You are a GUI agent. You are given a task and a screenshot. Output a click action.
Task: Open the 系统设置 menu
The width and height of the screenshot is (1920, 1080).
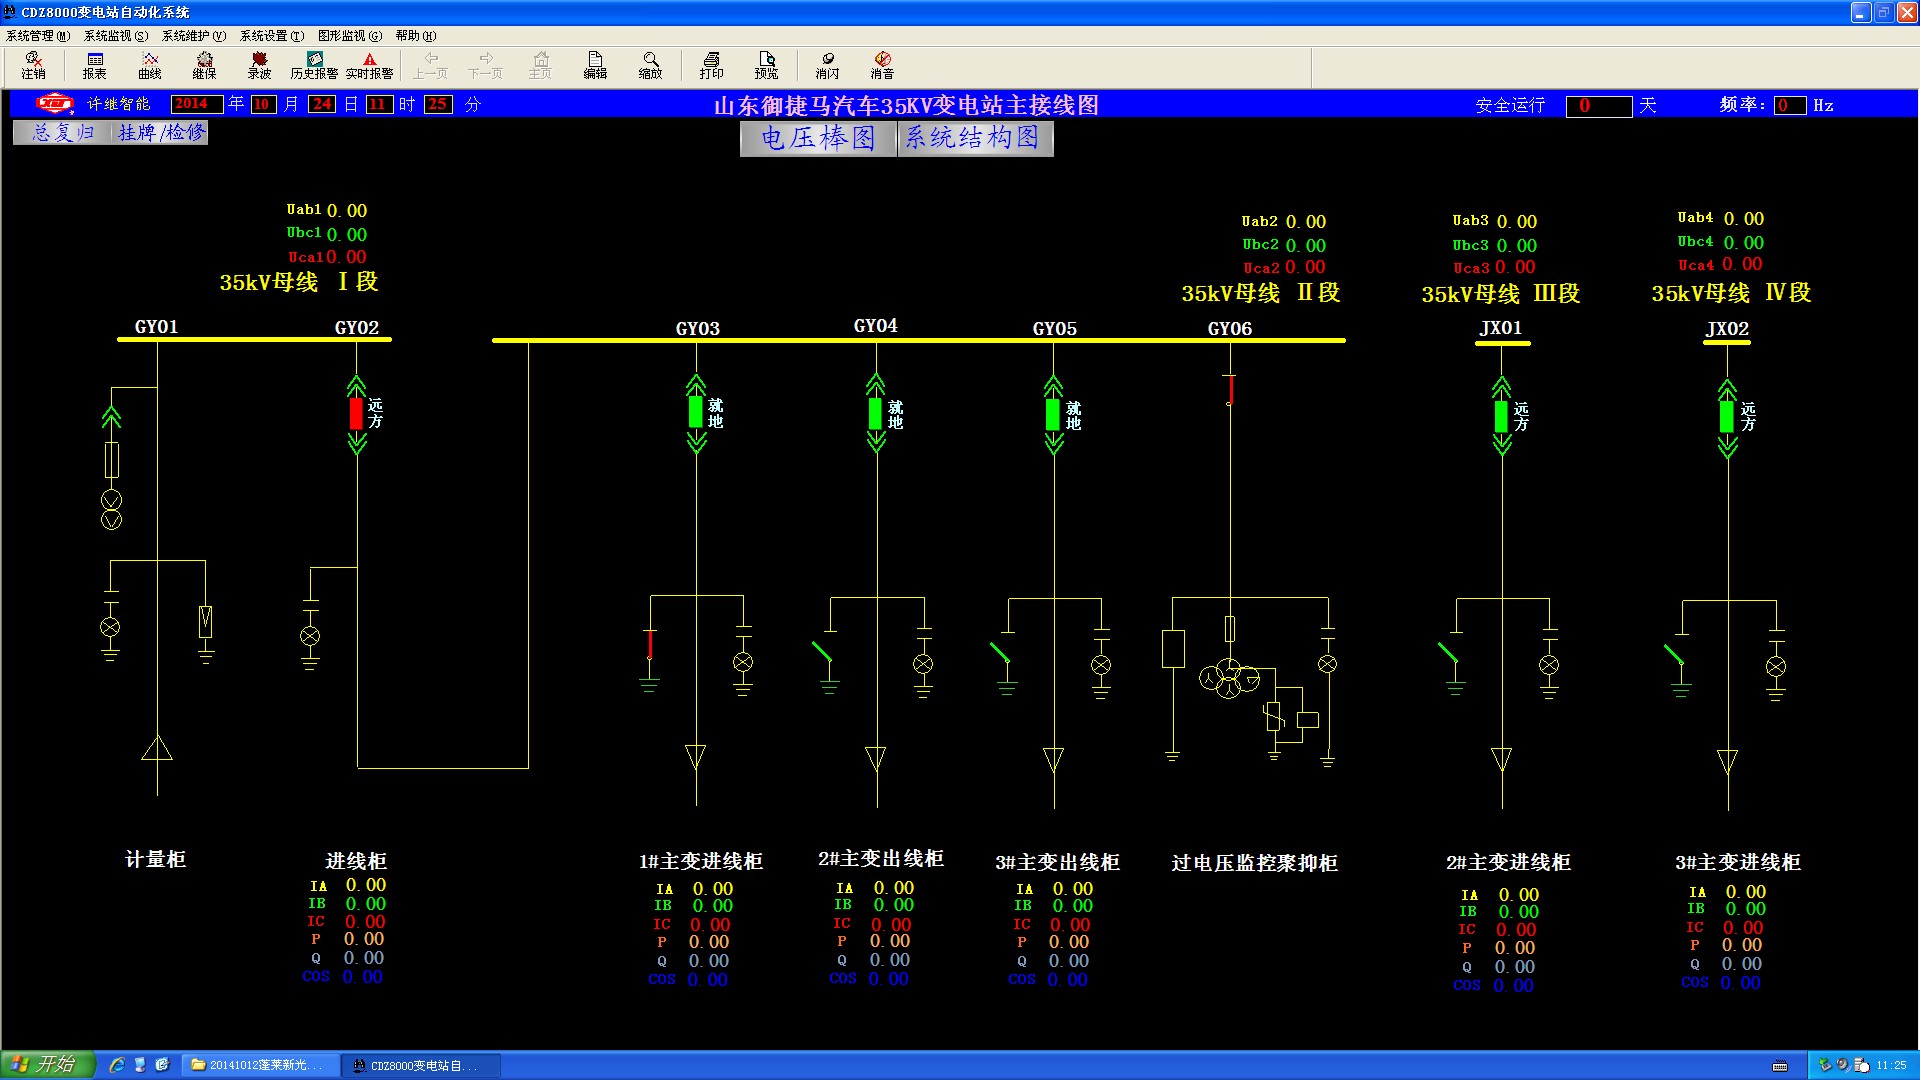point(271,35)
